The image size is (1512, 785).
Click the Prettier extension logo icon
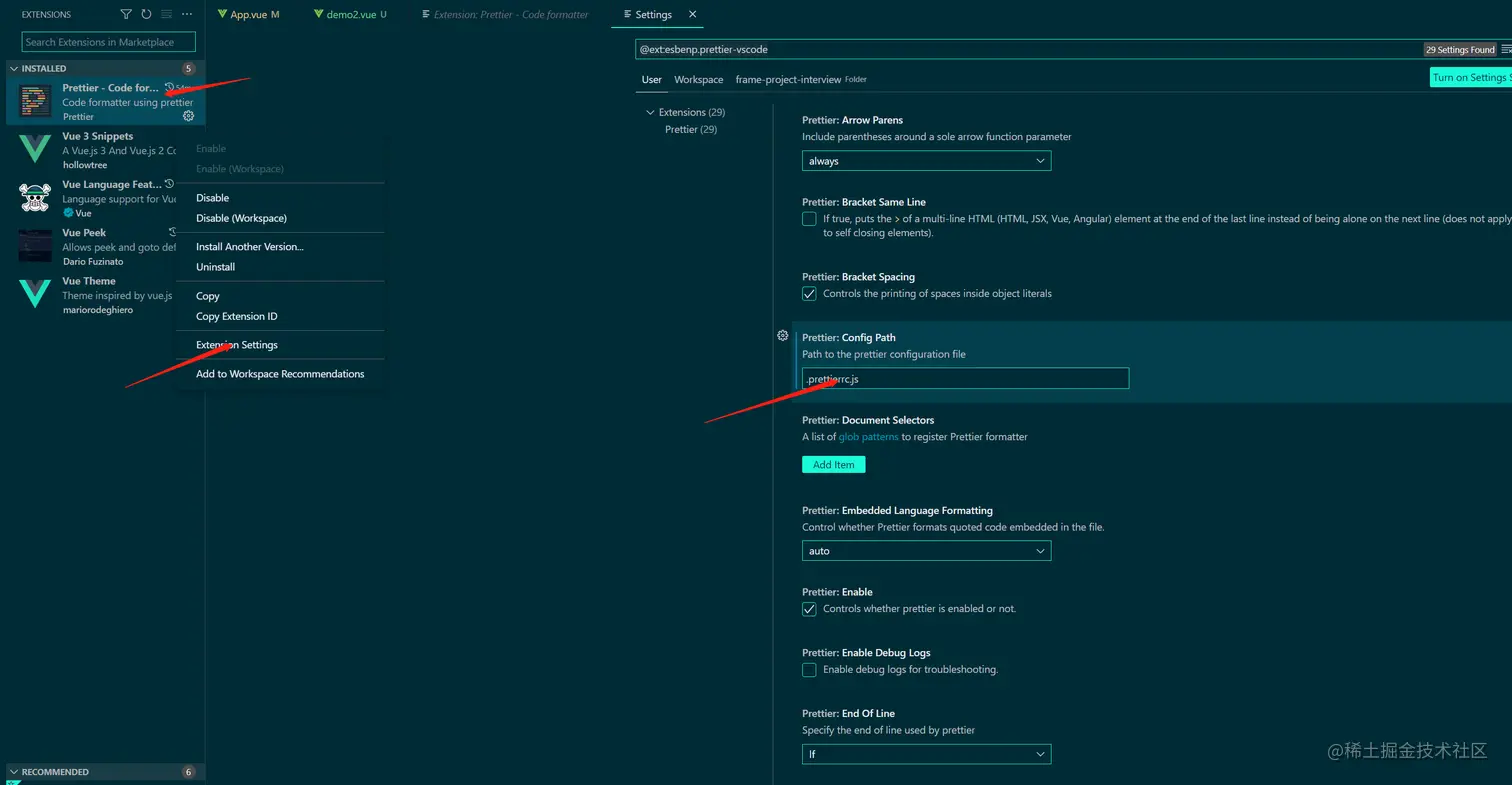pyautogui.click(x=35, y=101)
